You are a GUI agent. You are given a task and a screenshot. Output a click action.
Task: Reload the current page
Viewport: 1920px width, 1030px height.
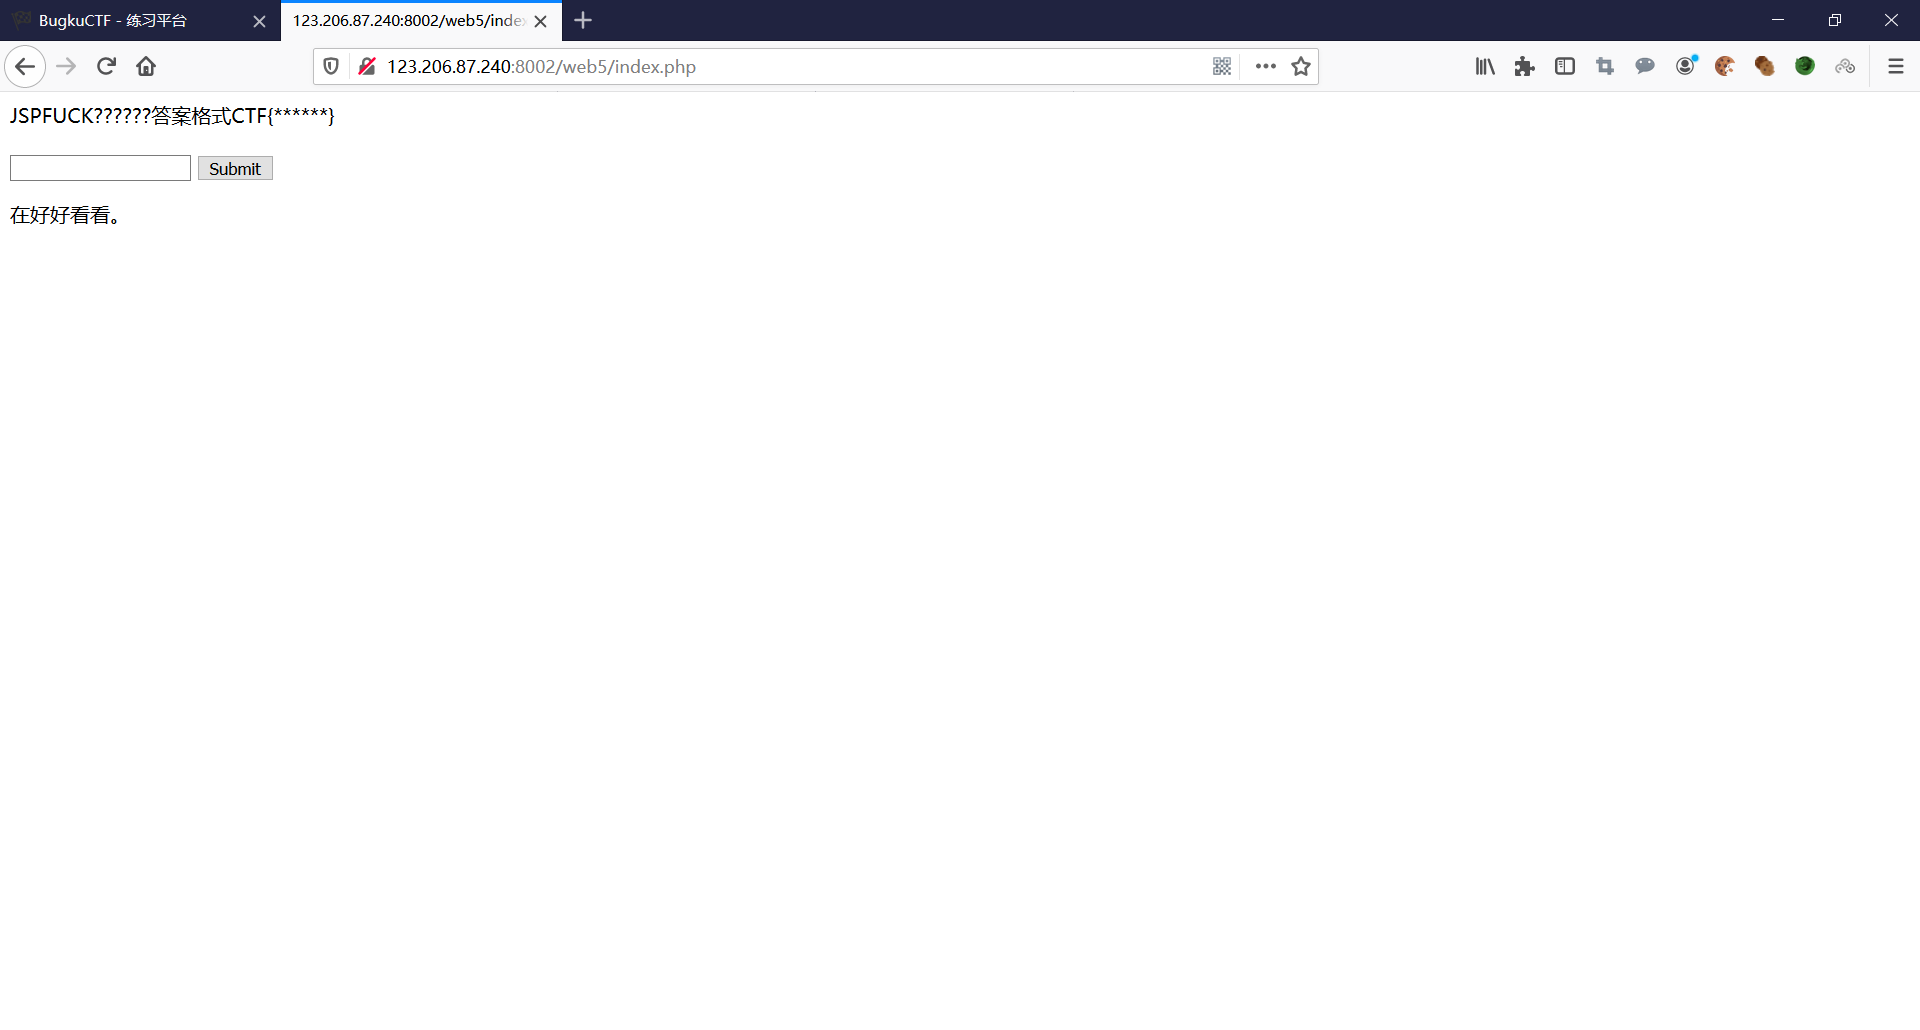point(106,67)
